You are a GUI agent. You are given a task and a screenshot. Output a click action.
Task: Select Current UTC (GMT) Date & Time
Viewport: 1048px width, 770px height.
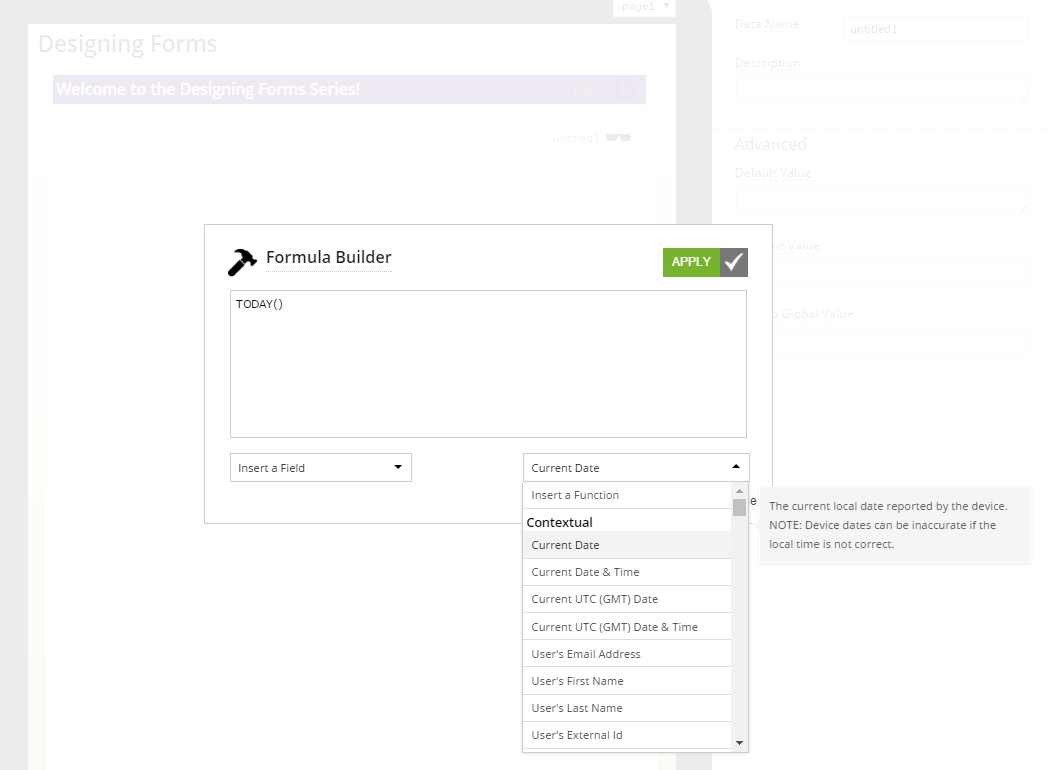click(x=627, y=627)
